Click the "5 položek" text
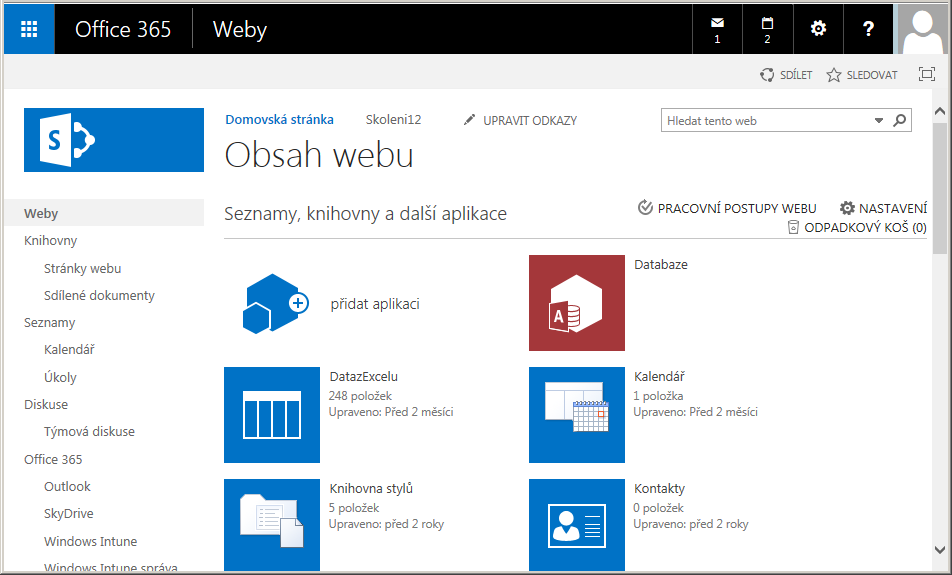952x575 pixels. pyautogui.click(x=353, y=508)
